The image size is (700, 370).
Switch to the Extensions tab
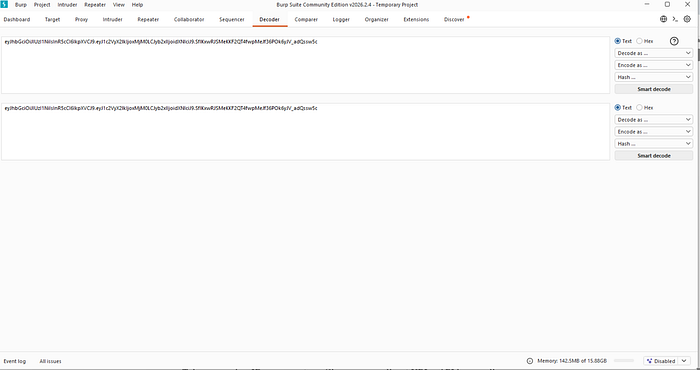click(416, 20)
